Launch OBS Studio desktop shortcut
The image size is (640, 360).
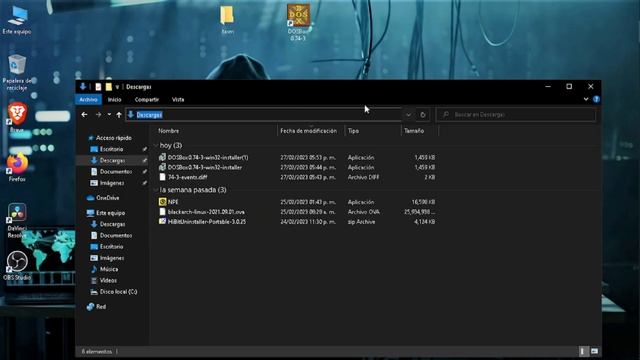click(x=17, y=266)
